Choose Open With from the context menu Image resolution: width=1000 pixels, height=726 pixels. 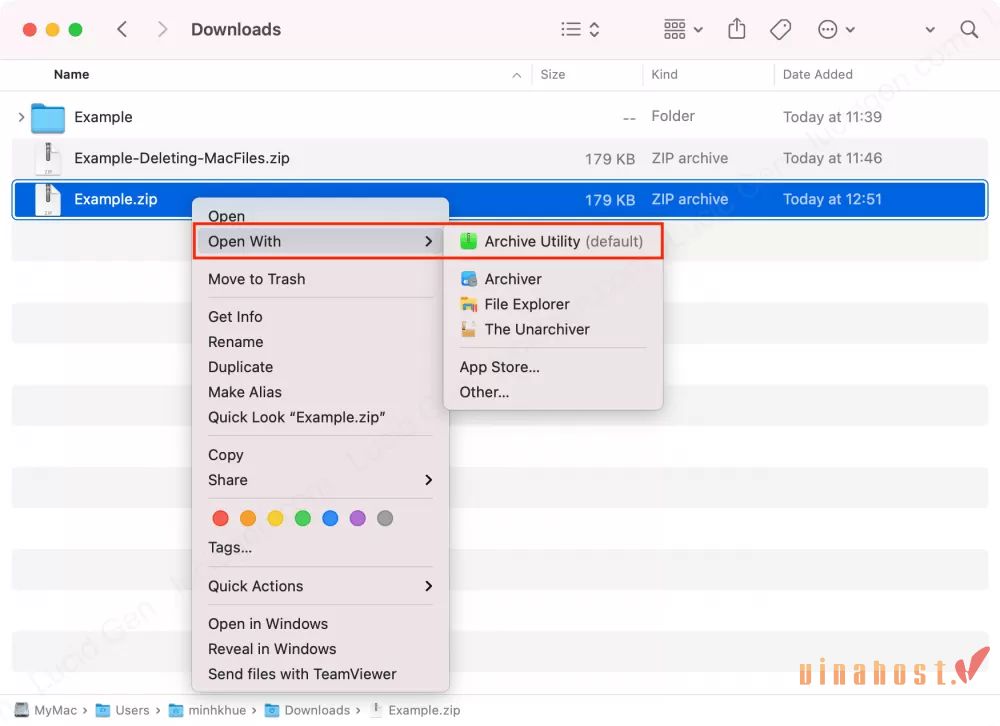pos(243,241)
